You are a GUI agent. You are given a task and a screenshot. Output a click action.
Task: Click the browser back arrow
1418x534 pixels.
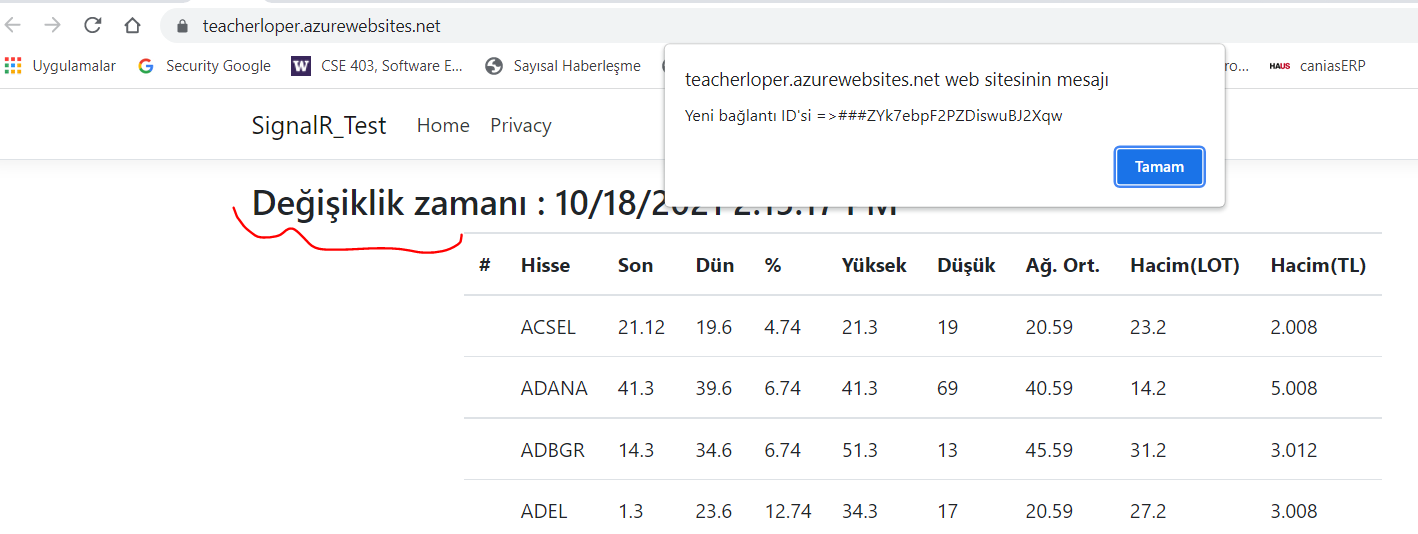(x=13, y=26)
